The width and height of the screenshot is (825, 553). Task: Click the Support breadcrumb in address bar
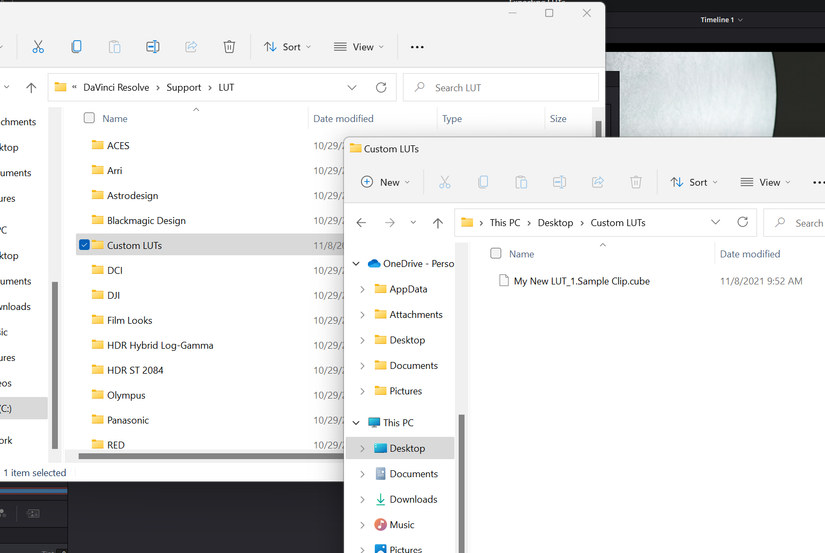point(184,88)
